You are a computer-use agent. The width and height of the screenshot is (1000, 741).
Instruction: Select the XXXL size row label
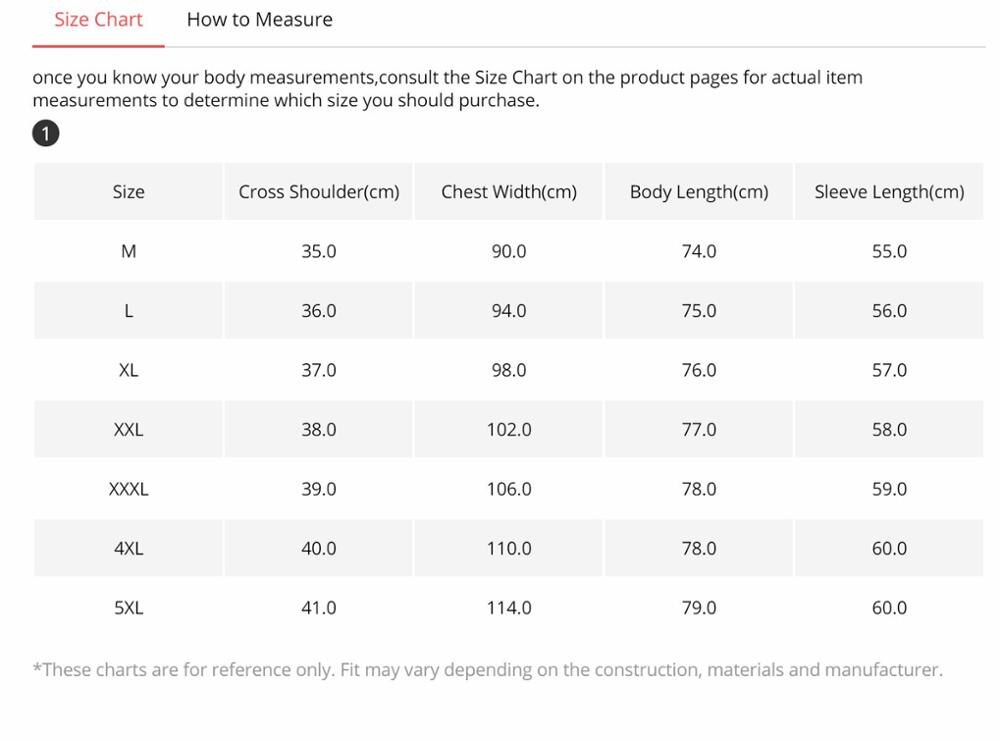tap(128, 489)
